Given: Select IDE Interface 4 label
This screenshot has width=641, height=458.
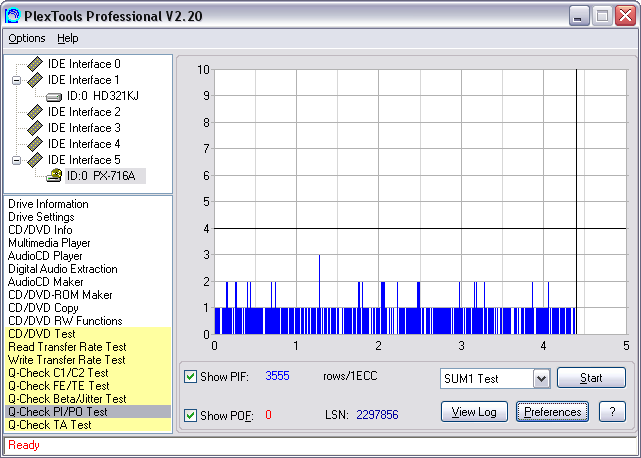Looking at the screenshot, I should tap(84, 144).
